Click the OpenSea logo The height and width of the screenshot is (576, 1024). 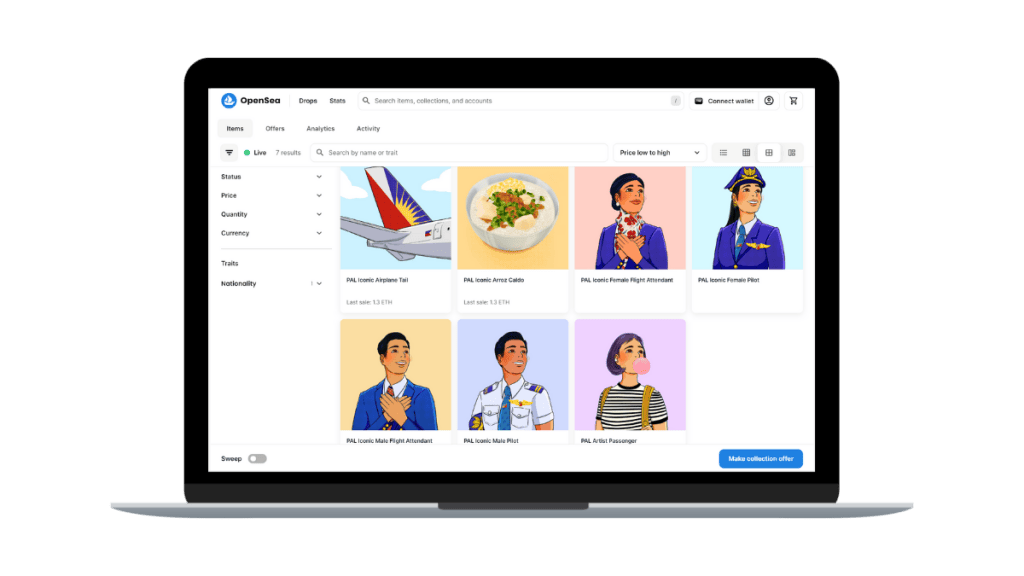click(251, 101)
